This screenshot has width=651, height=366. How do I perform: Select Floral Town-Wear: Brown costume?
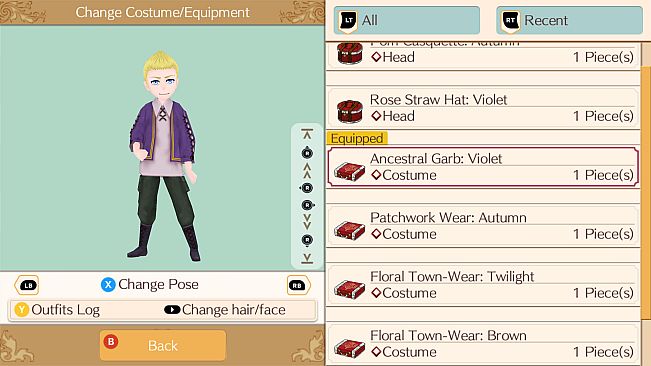pos(483,344)
